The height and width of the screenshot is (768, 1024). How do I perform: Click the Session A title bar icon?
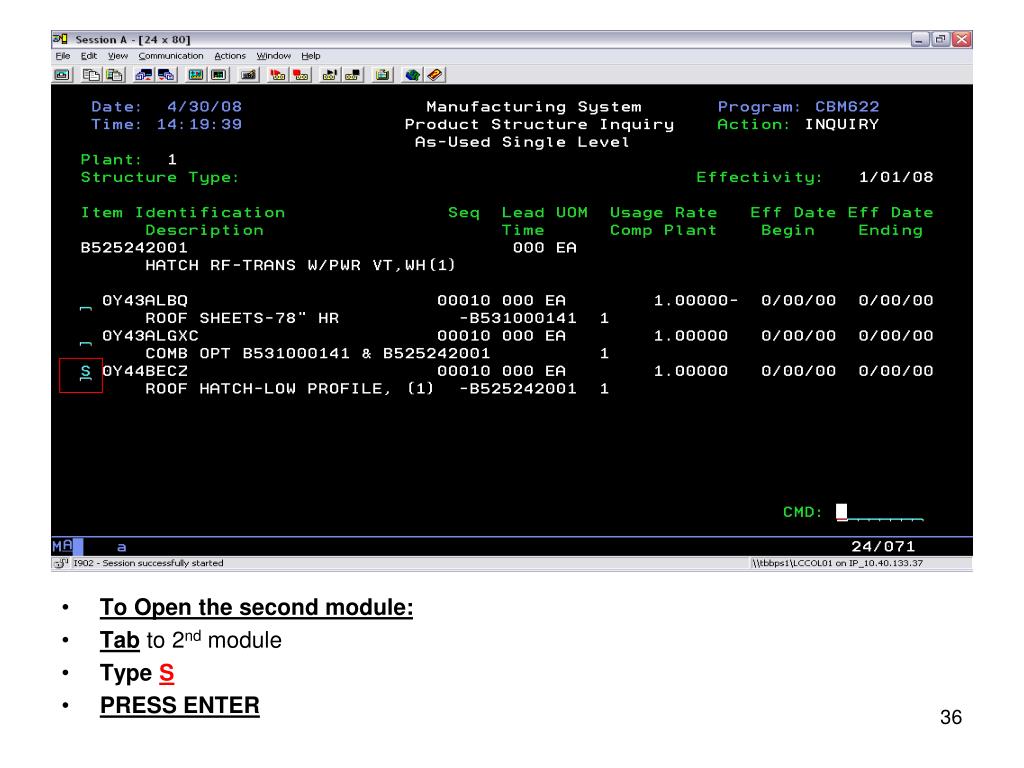pos(60,39)
